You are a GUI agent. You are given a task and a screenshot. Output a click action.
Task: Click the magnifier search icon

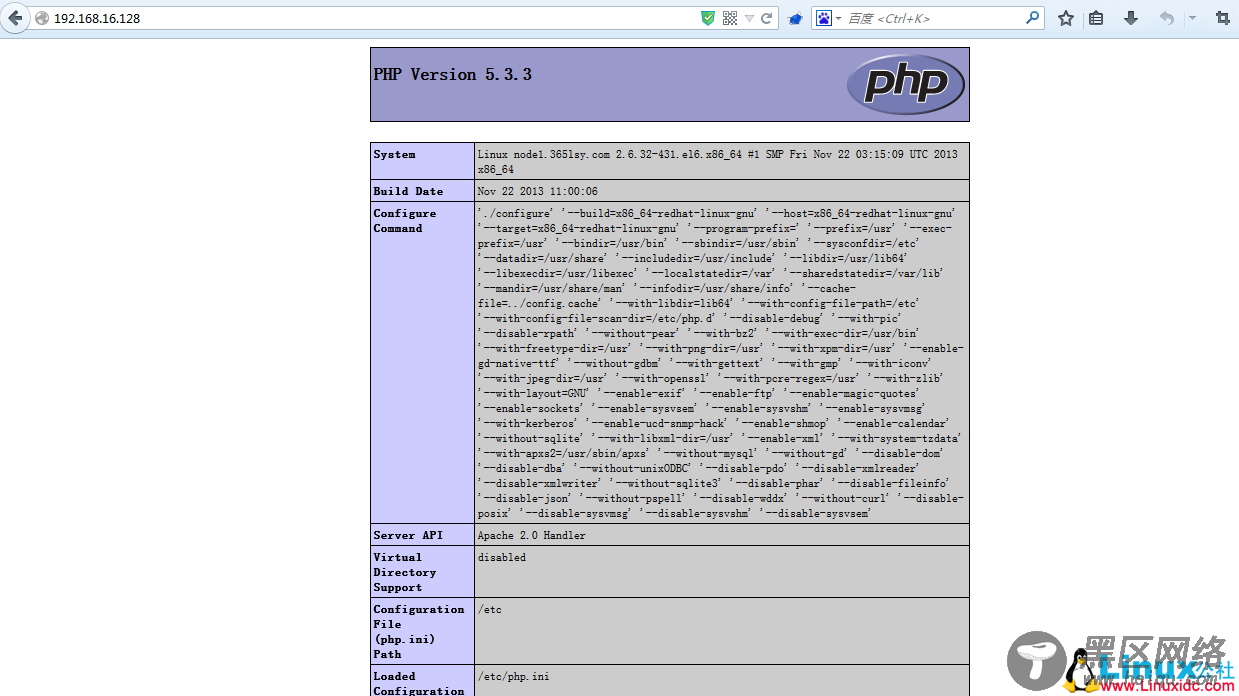click(1033, 18)
